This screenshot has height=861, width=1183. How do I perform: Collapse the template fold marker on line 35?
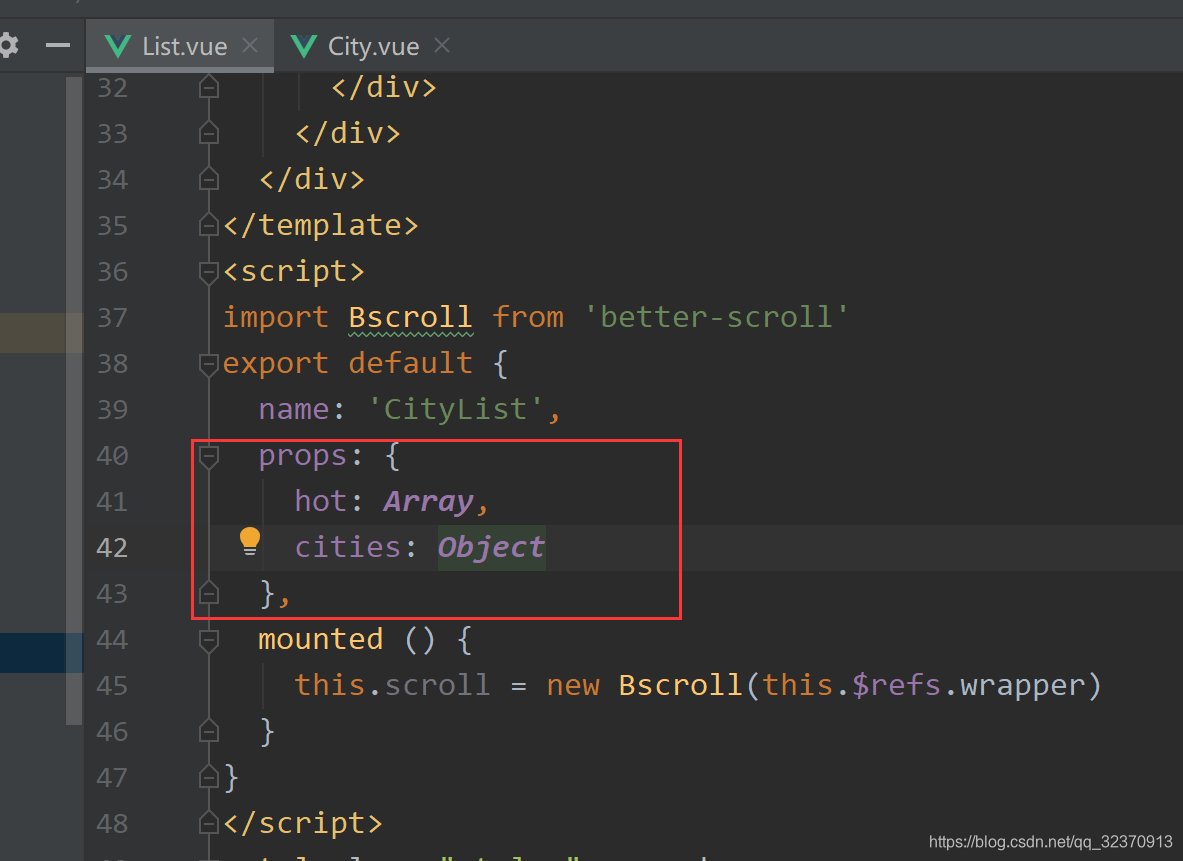pos(209,225)
